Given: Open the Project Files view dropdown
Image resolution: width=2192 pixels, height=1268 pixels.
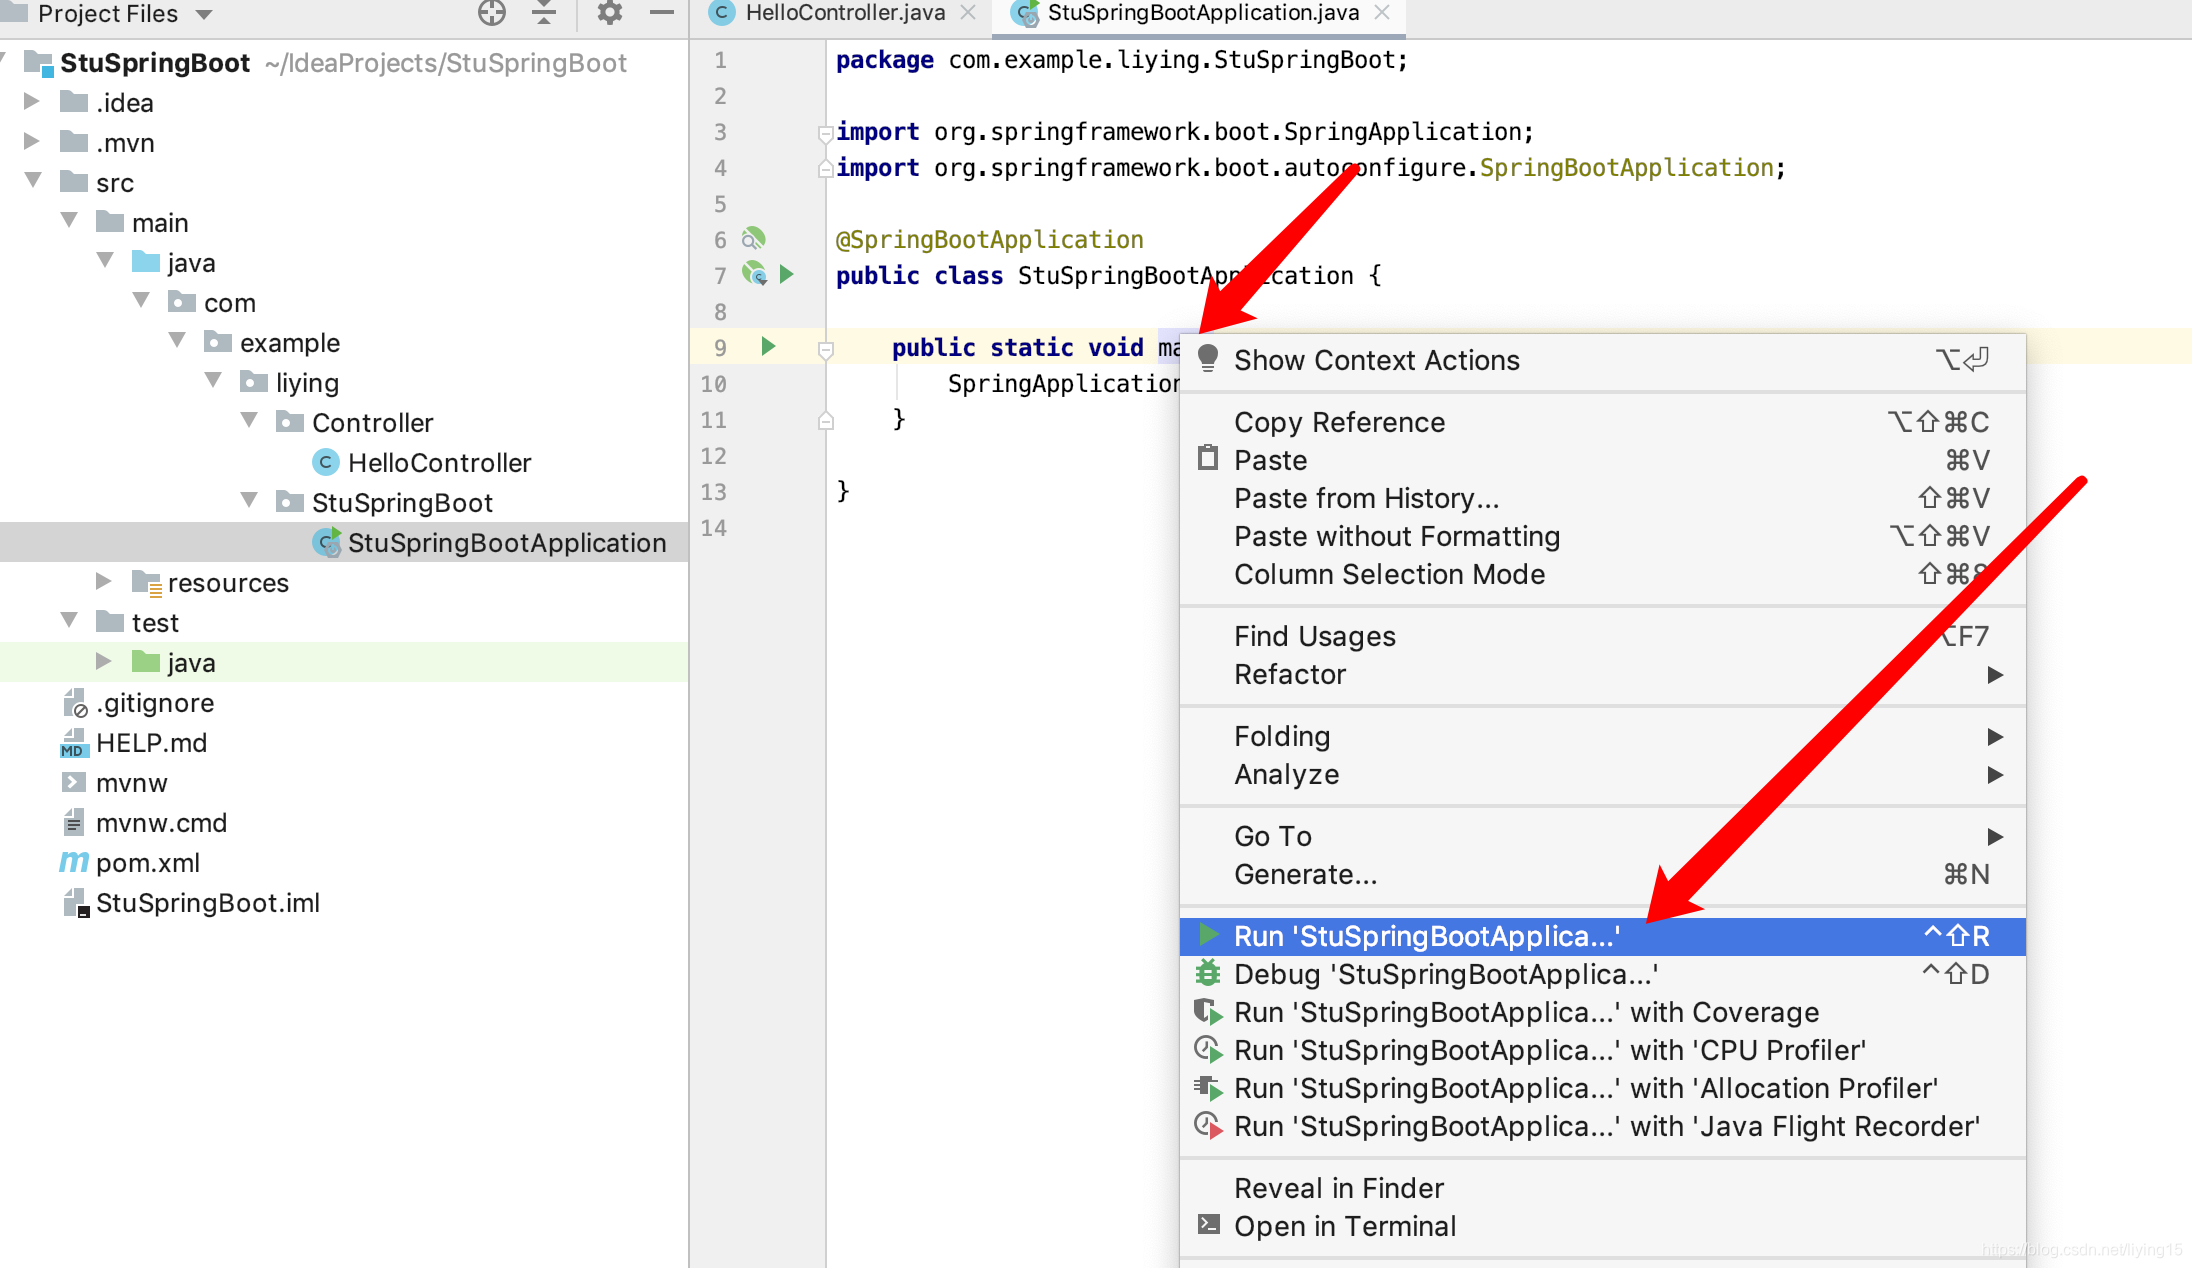Looking at the screenshot, I should click(204, 14).
